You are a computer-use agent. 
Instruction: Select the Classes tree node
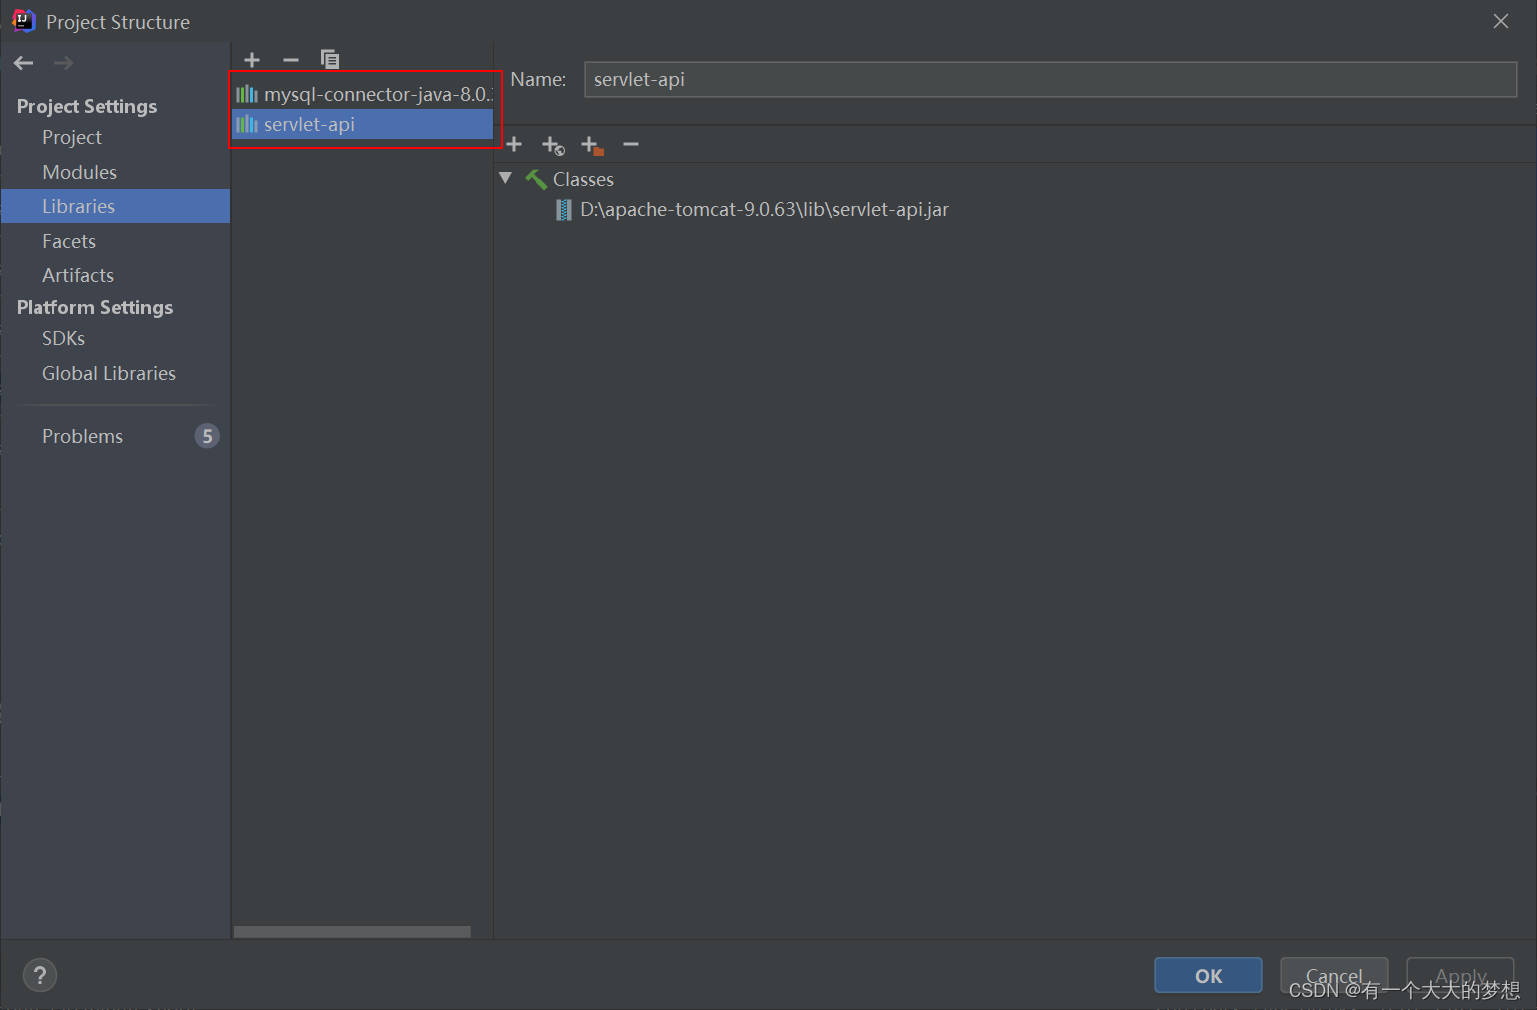pos(583,179)
